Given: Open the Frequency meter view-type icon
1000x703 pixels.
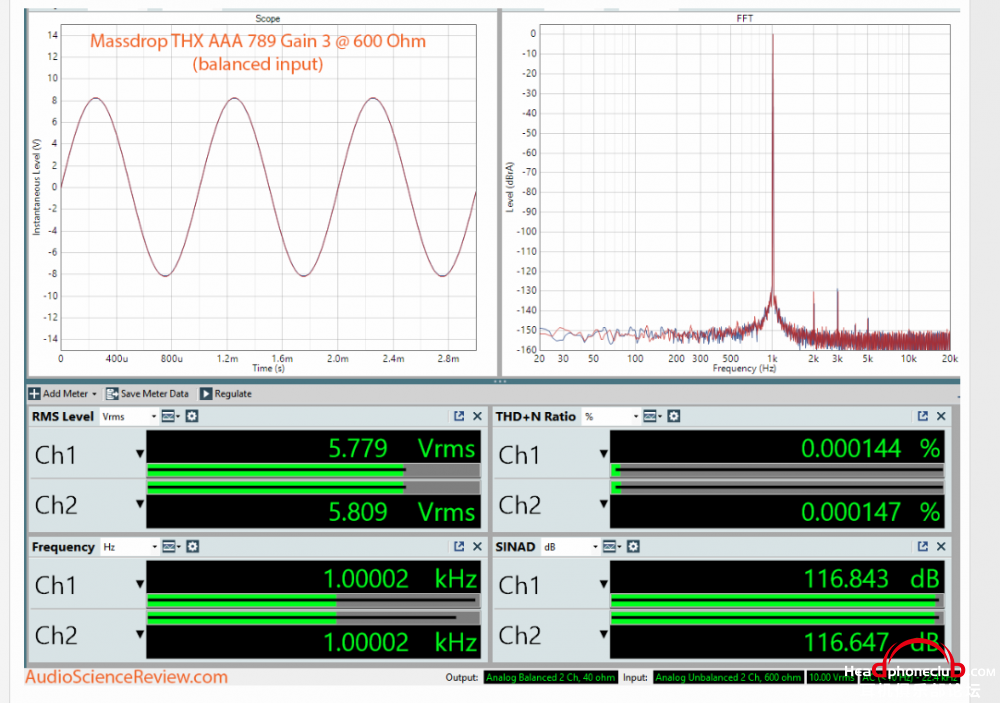Looking at the screenshot, I should coord(171,547).
